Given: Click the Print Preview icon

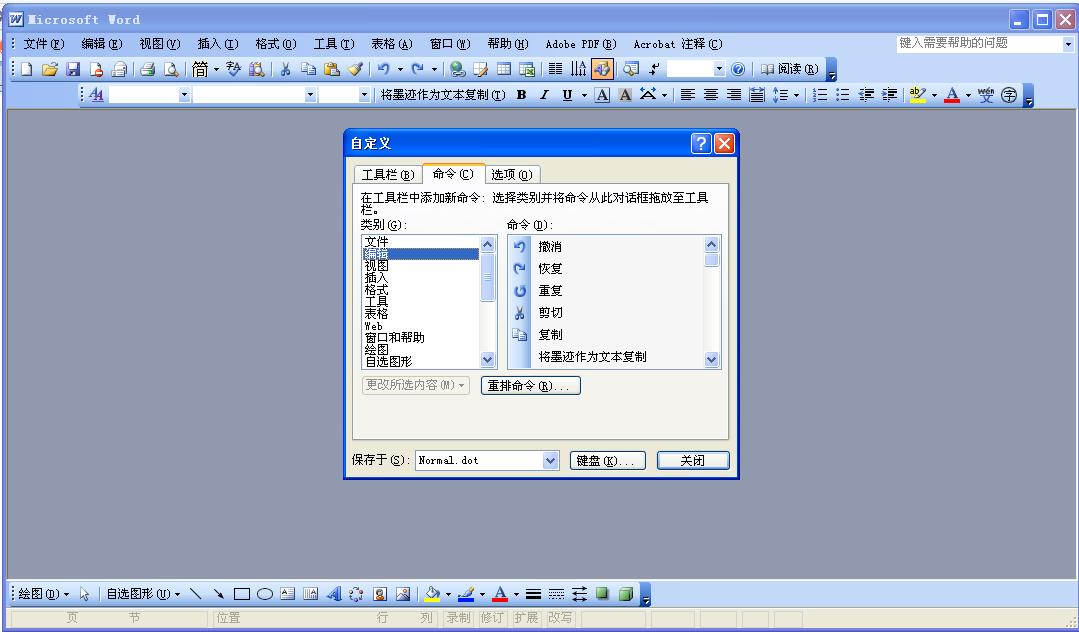Looking at the screenshot, I should point(171,69).
